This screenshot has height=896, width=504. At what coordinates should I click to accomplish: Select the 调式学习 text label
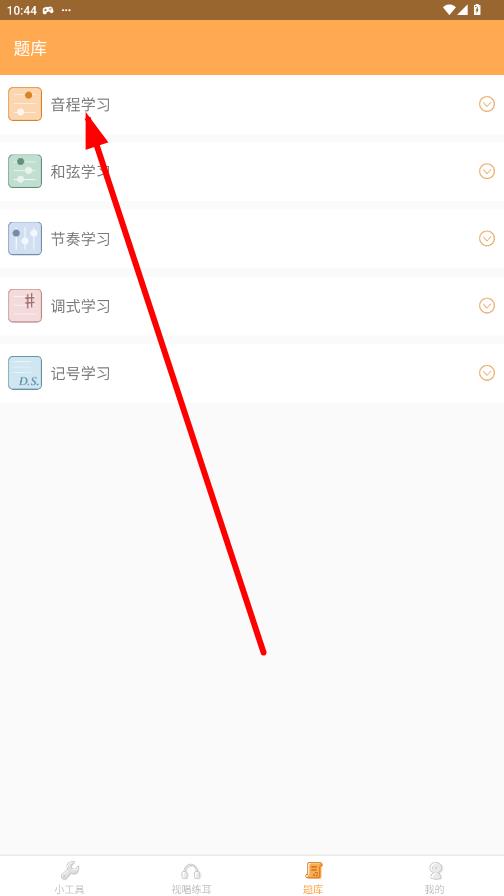tap(81, 306)
